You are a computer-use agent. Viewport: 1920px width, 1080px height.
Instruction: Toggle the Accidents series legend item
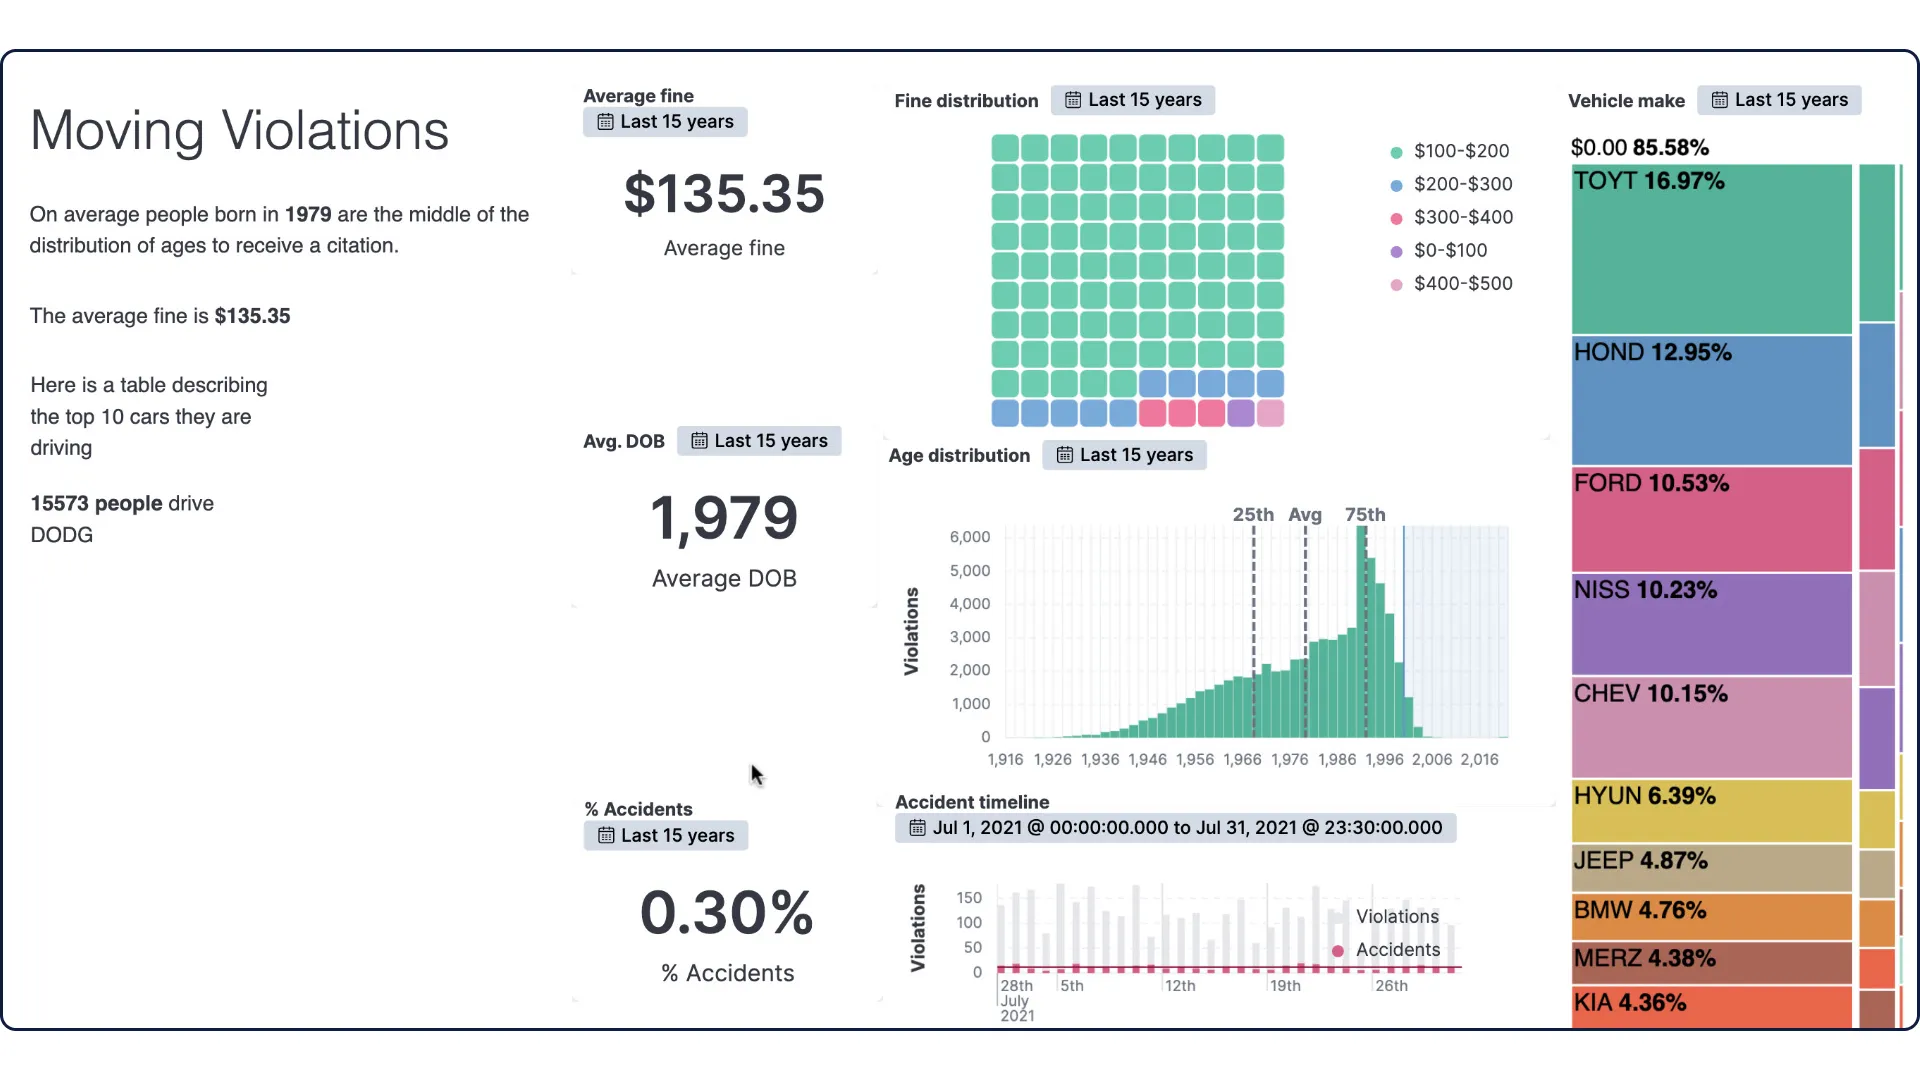tap(1397, 950)
